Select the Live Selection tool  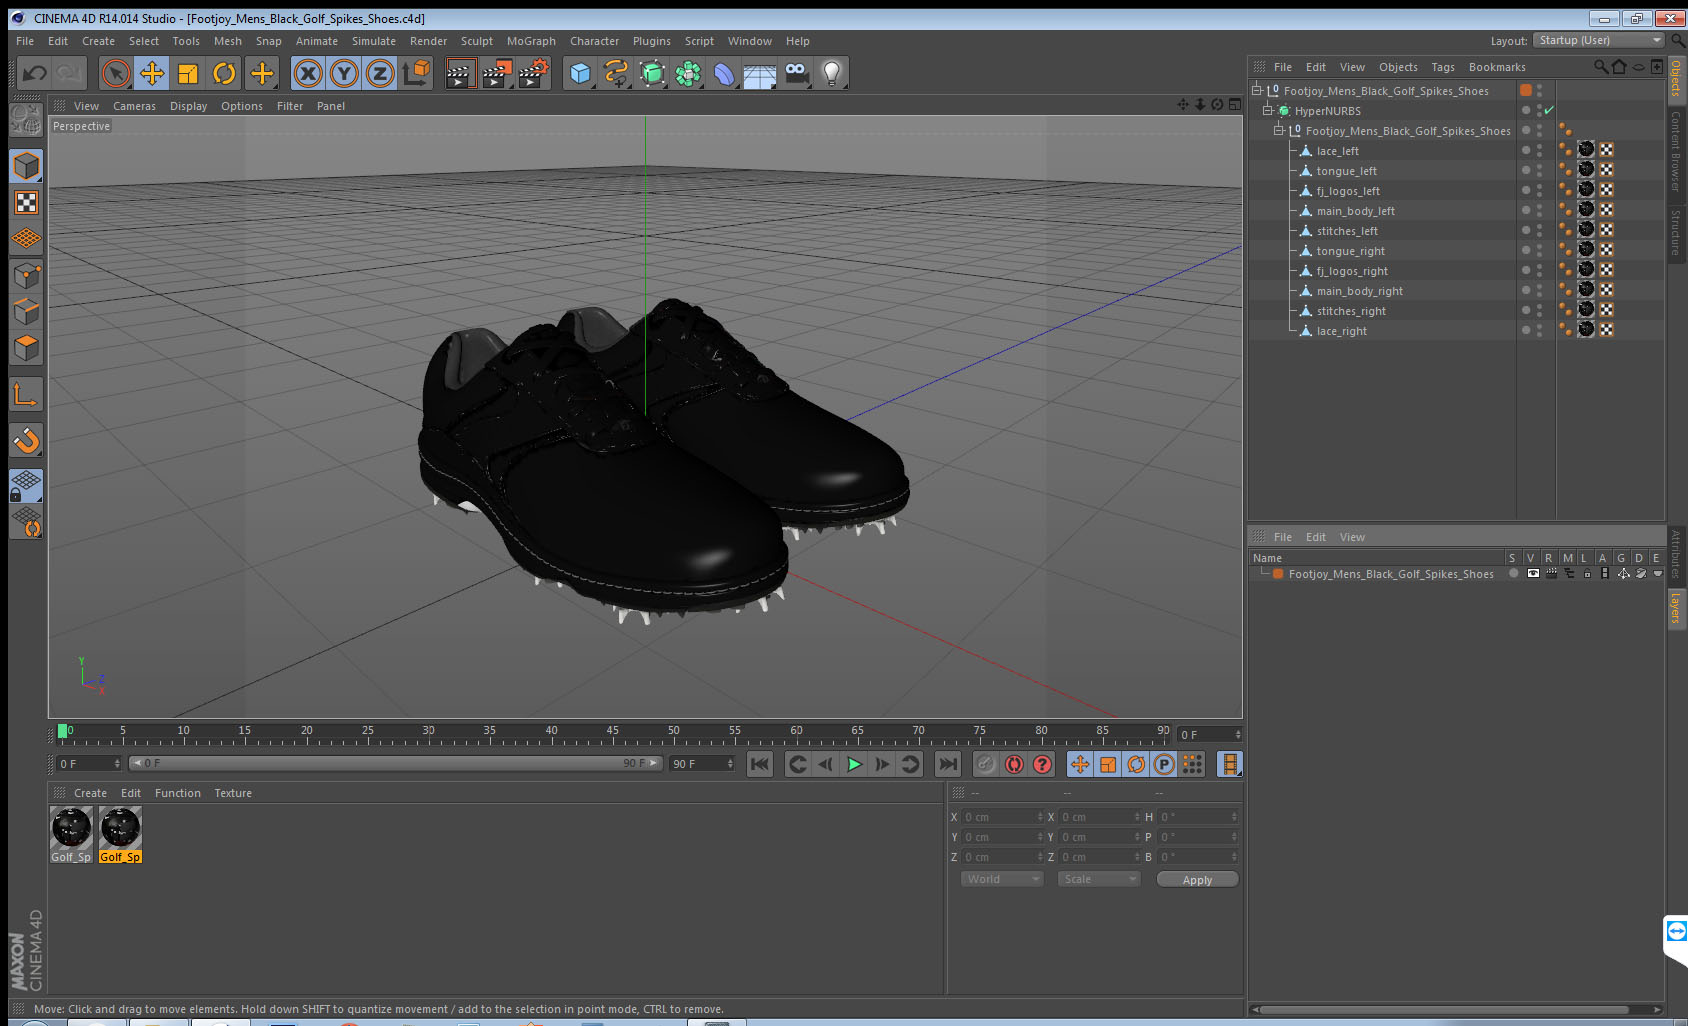pos(116,73)
